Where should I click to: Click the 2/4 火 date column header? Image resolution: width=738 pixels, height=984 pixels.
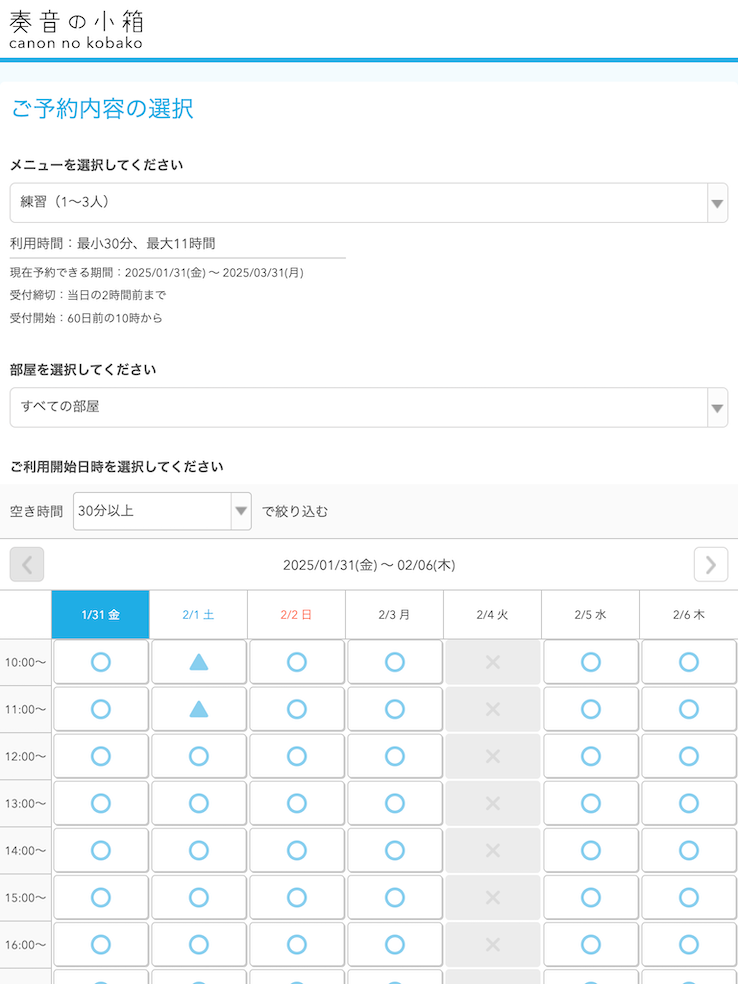(493, 615)
